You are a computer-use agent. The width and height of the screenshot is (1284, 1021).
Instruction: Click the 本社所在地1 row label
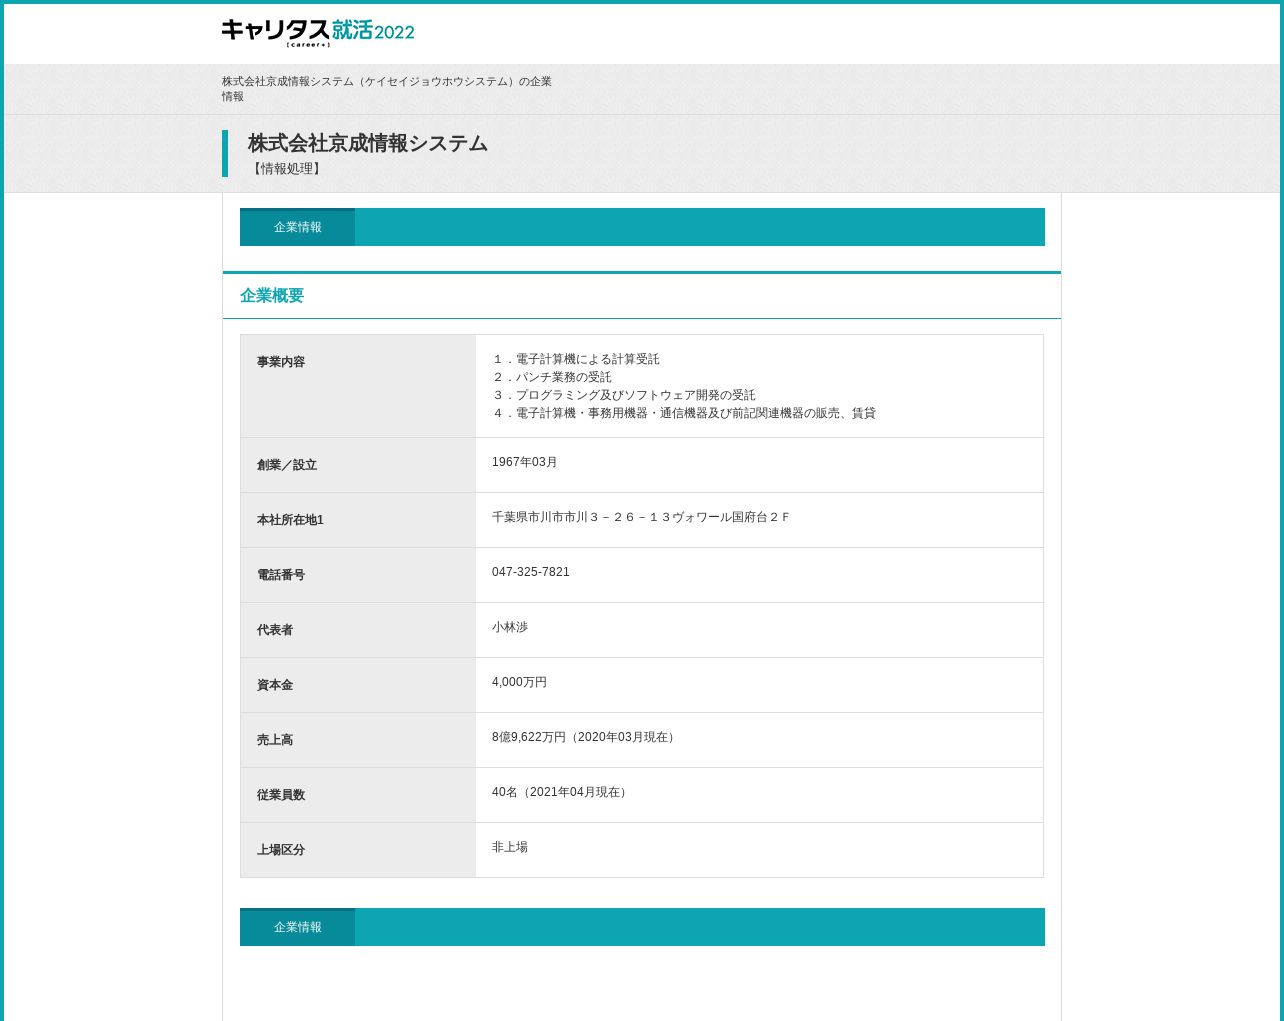[290, 520]
